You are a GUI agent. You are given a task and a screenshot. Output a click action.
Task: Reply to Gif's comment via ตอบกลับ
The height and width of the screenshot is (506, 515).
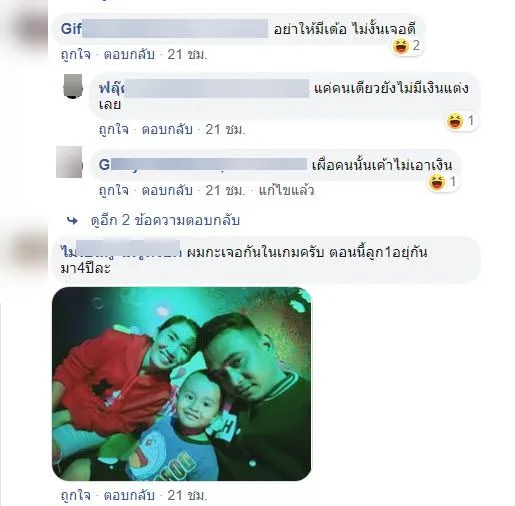click(x=129, y=54)
